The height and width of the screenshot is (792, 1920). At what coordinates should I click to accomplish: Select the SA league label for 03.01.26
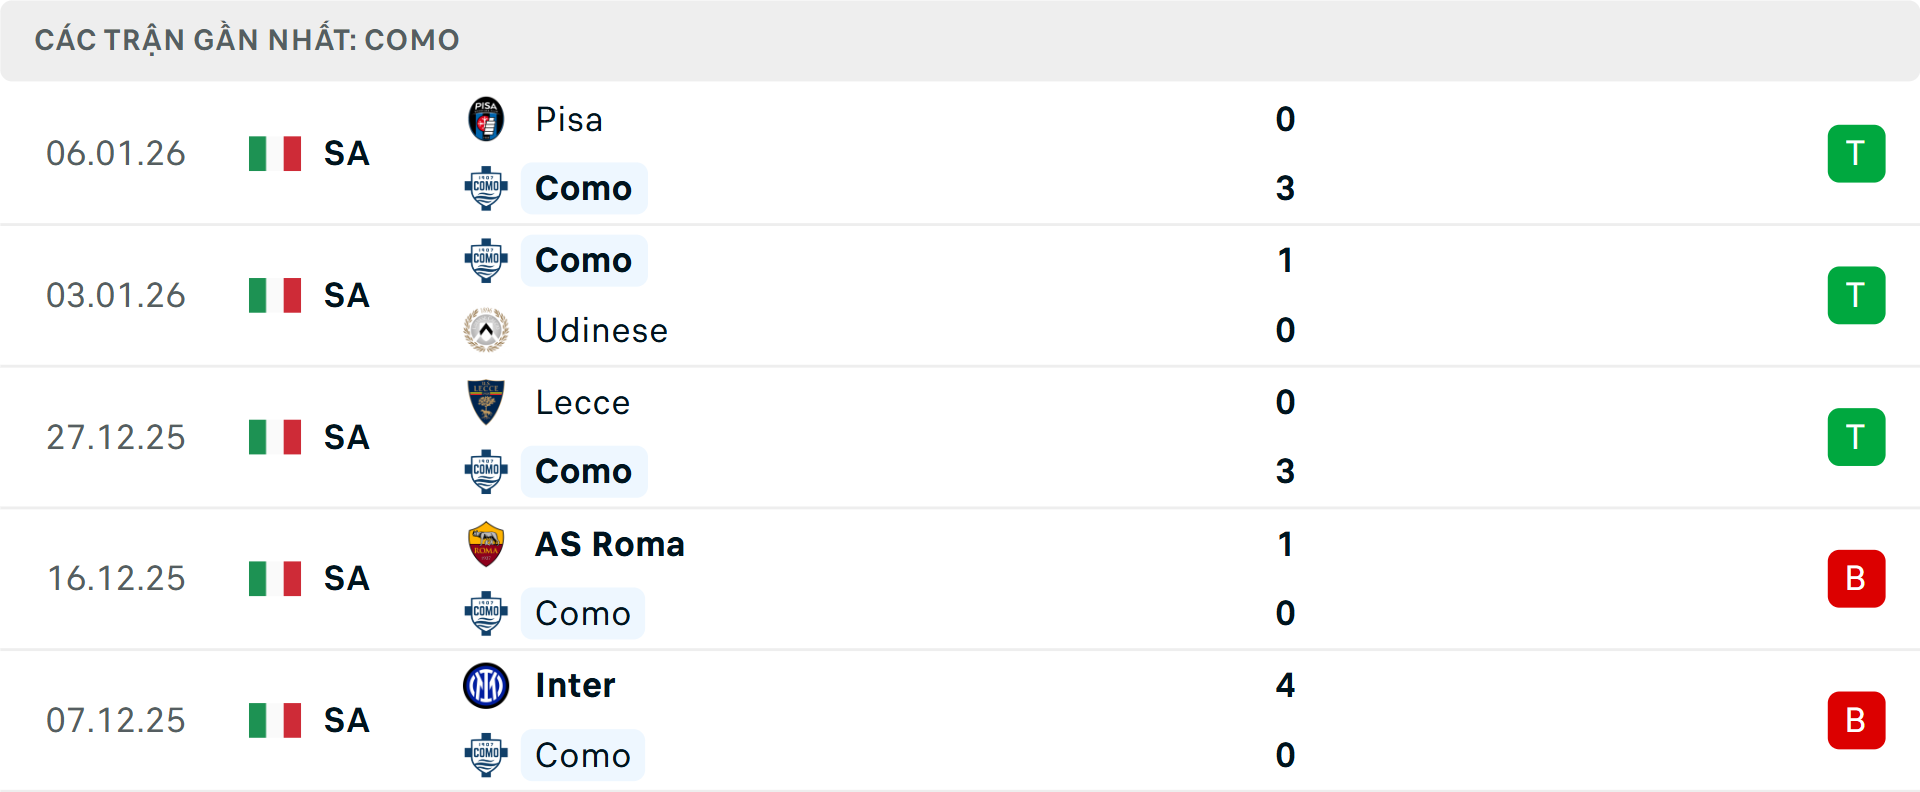pyautogui.click(x=347, y=296)
